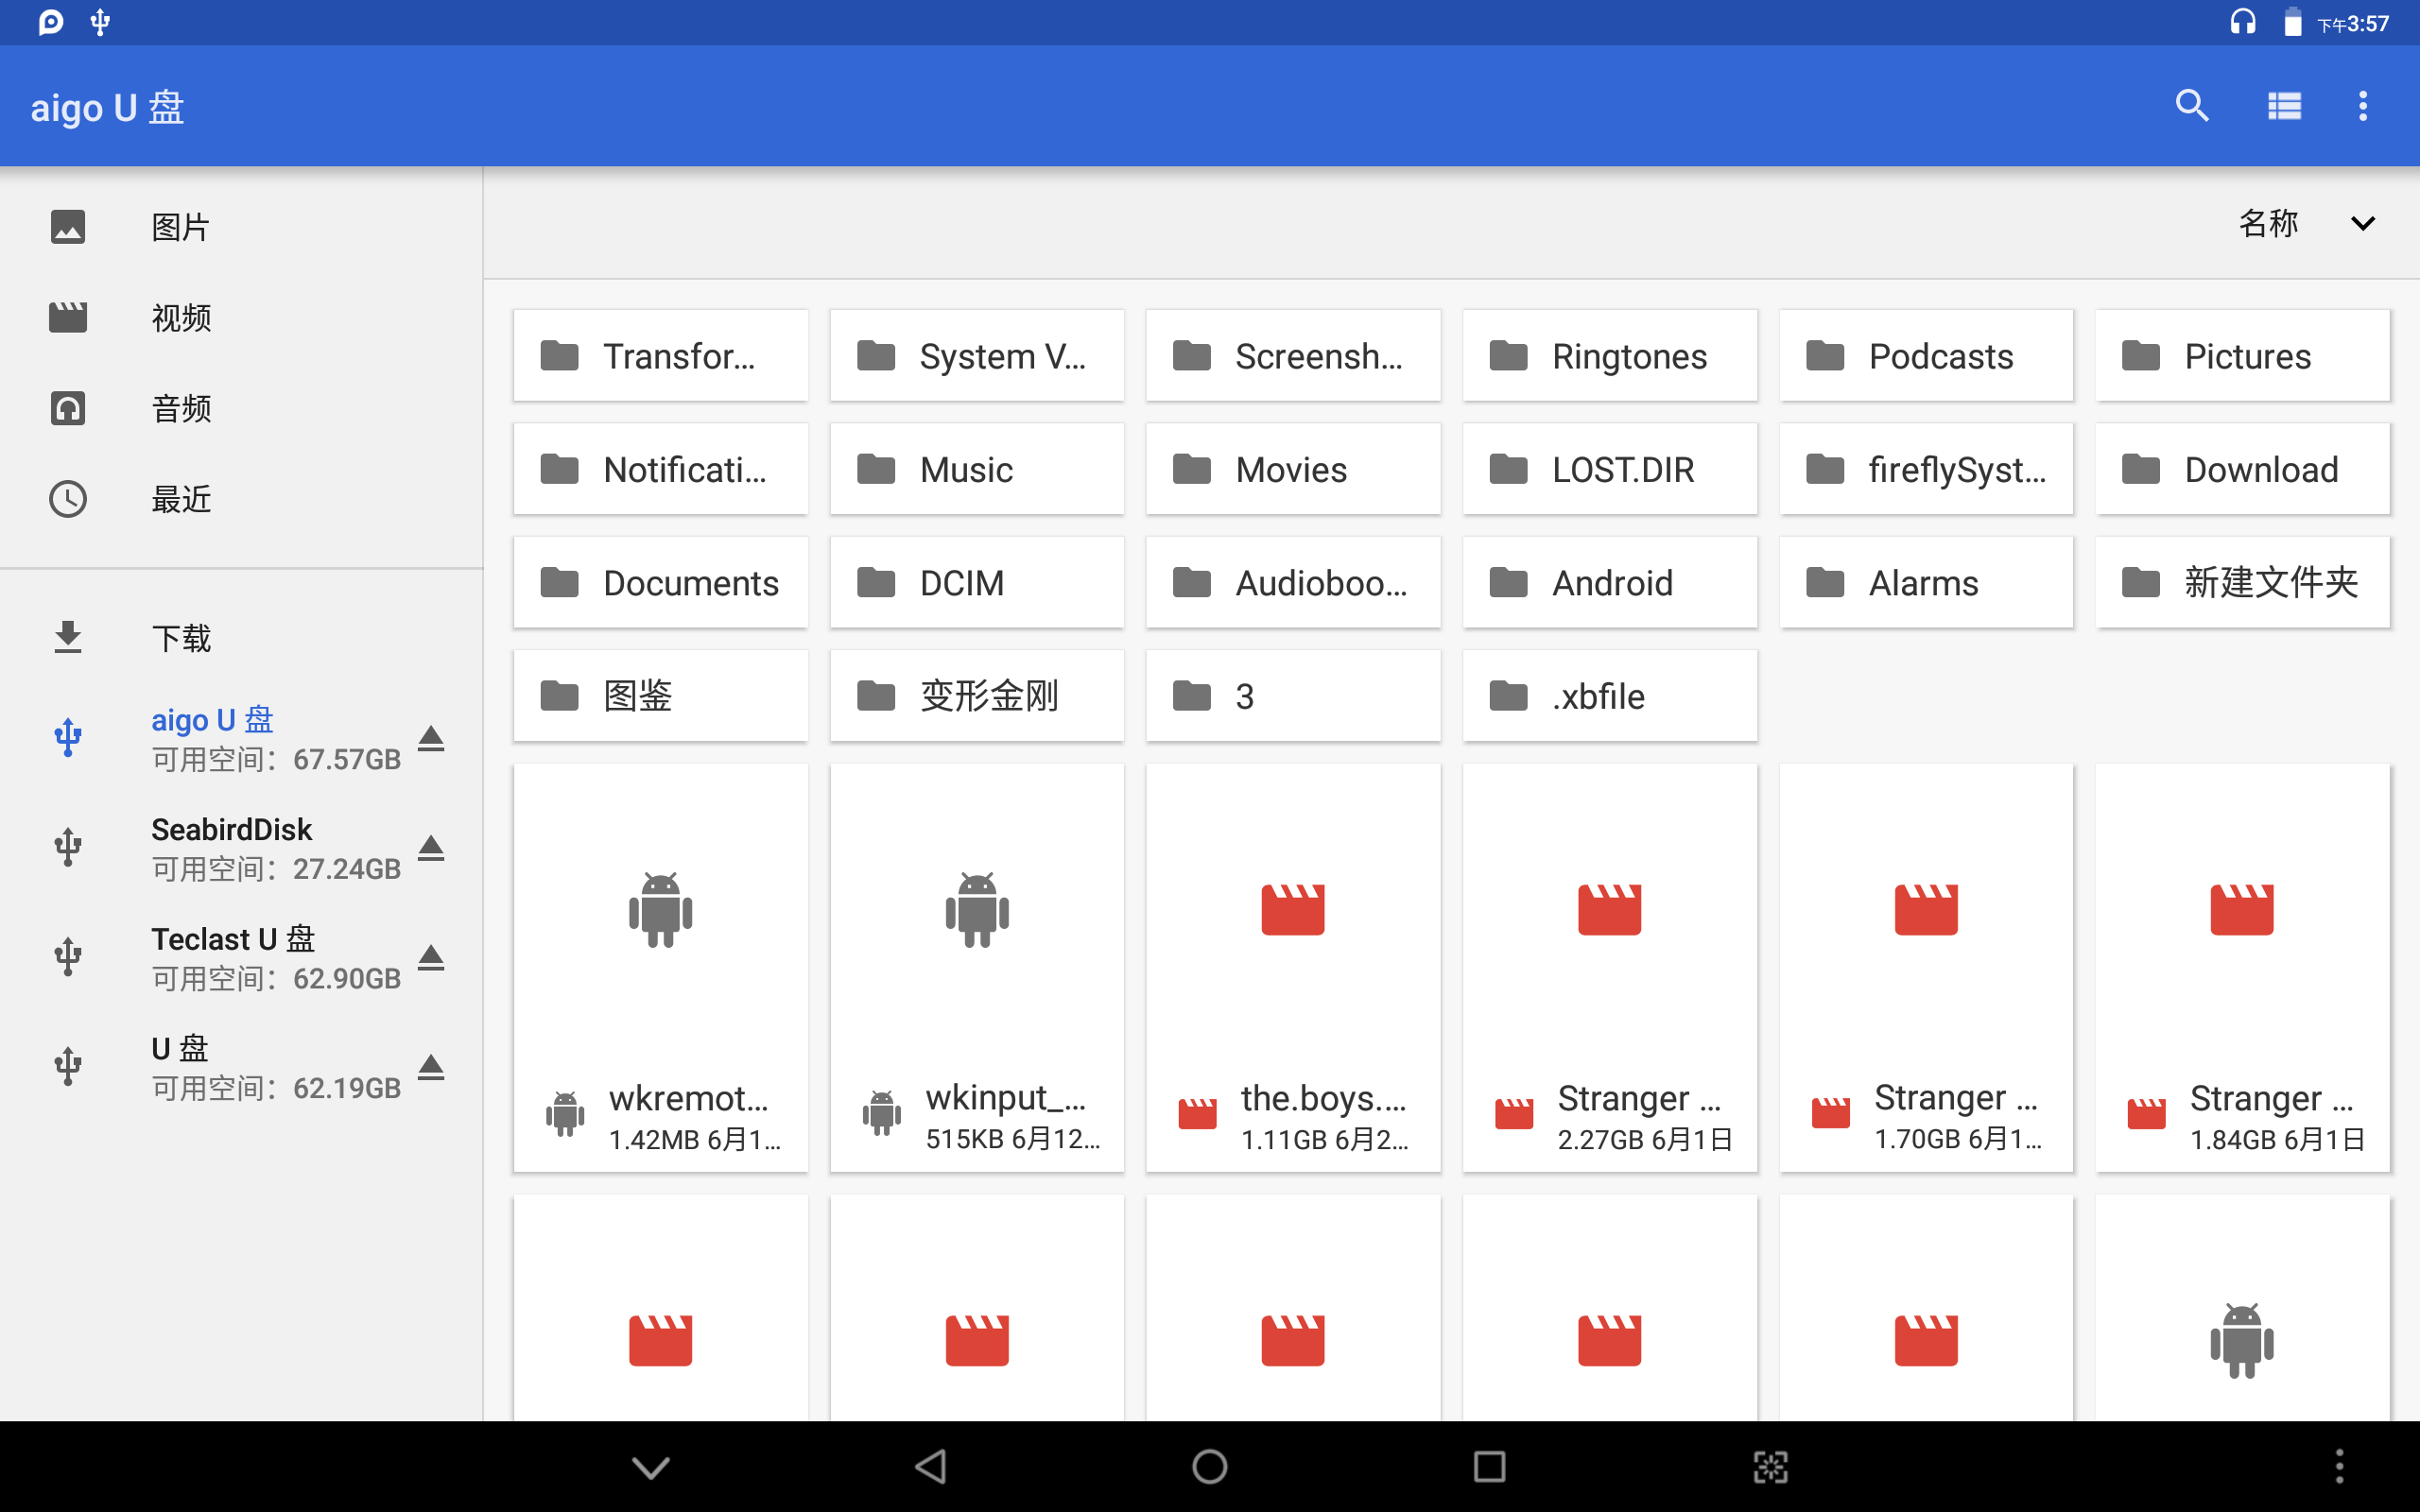Image resolution: width=2420 pixels, height=1512 pixels.
Task: Open 最近 in sidebar
Action: click(x=241, y=499)
